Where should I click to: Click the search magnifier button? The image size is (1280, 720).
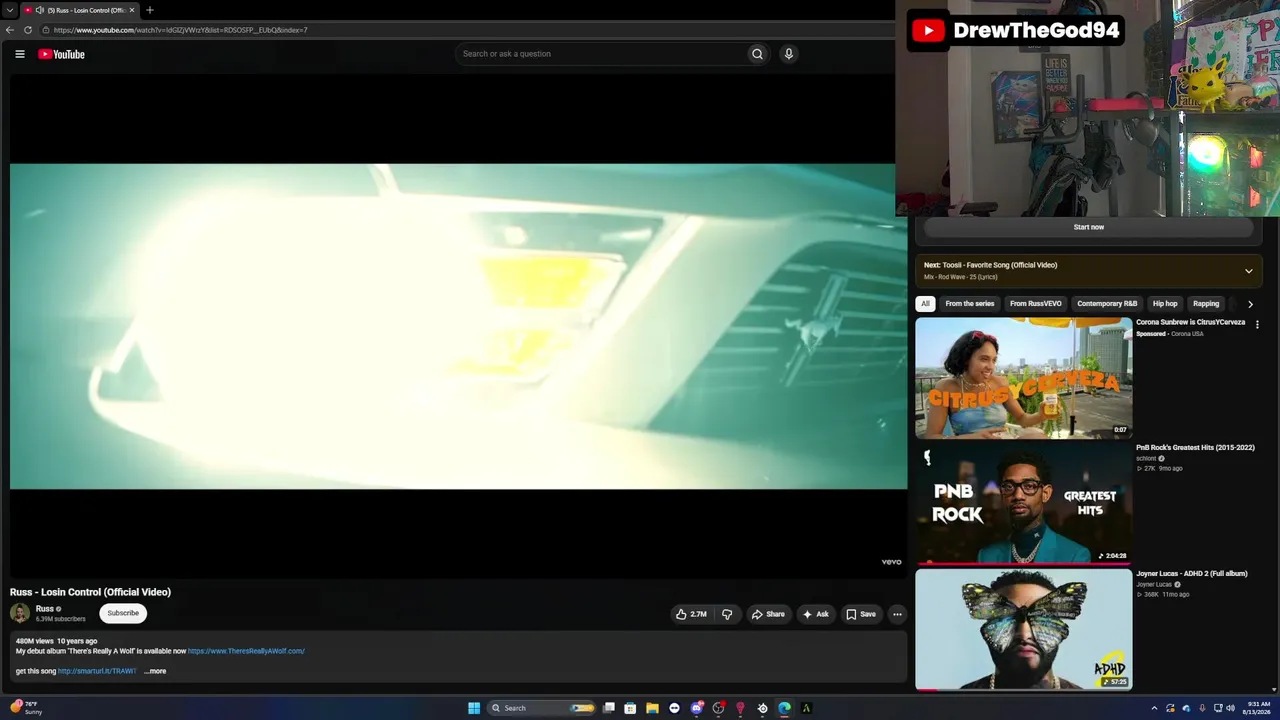(757, 54)
